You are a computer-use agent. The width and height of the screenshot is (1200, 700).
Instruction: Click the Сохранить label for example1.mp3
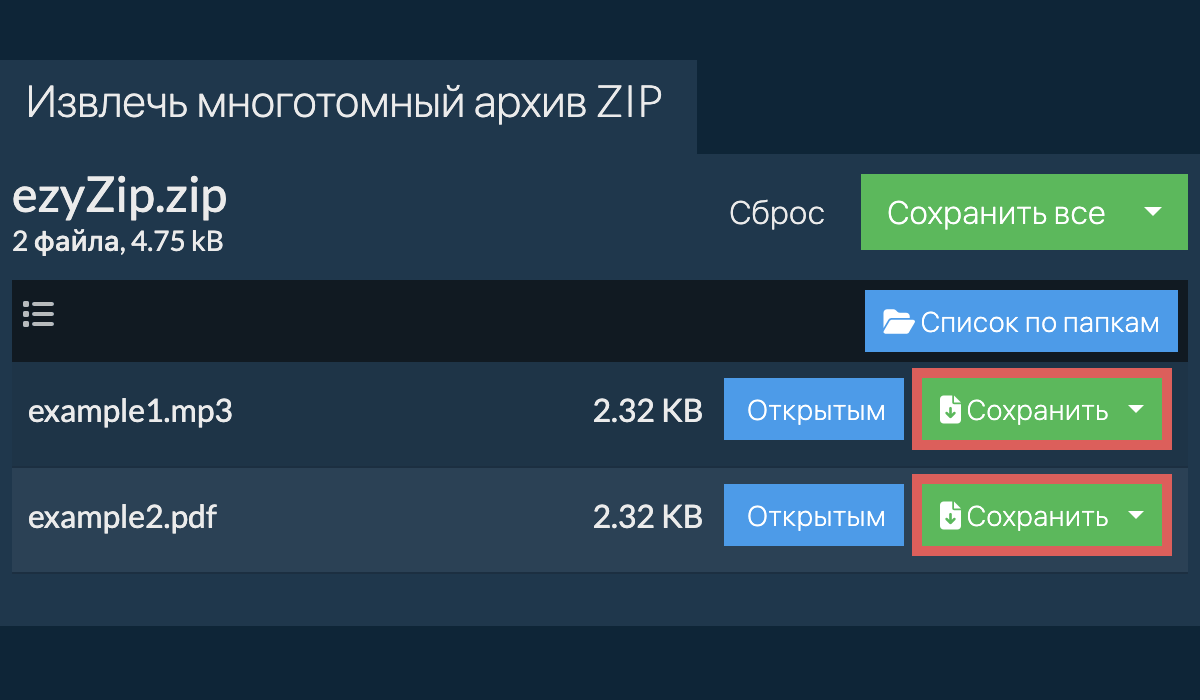pyautogui.click(x=1037, y=410)
